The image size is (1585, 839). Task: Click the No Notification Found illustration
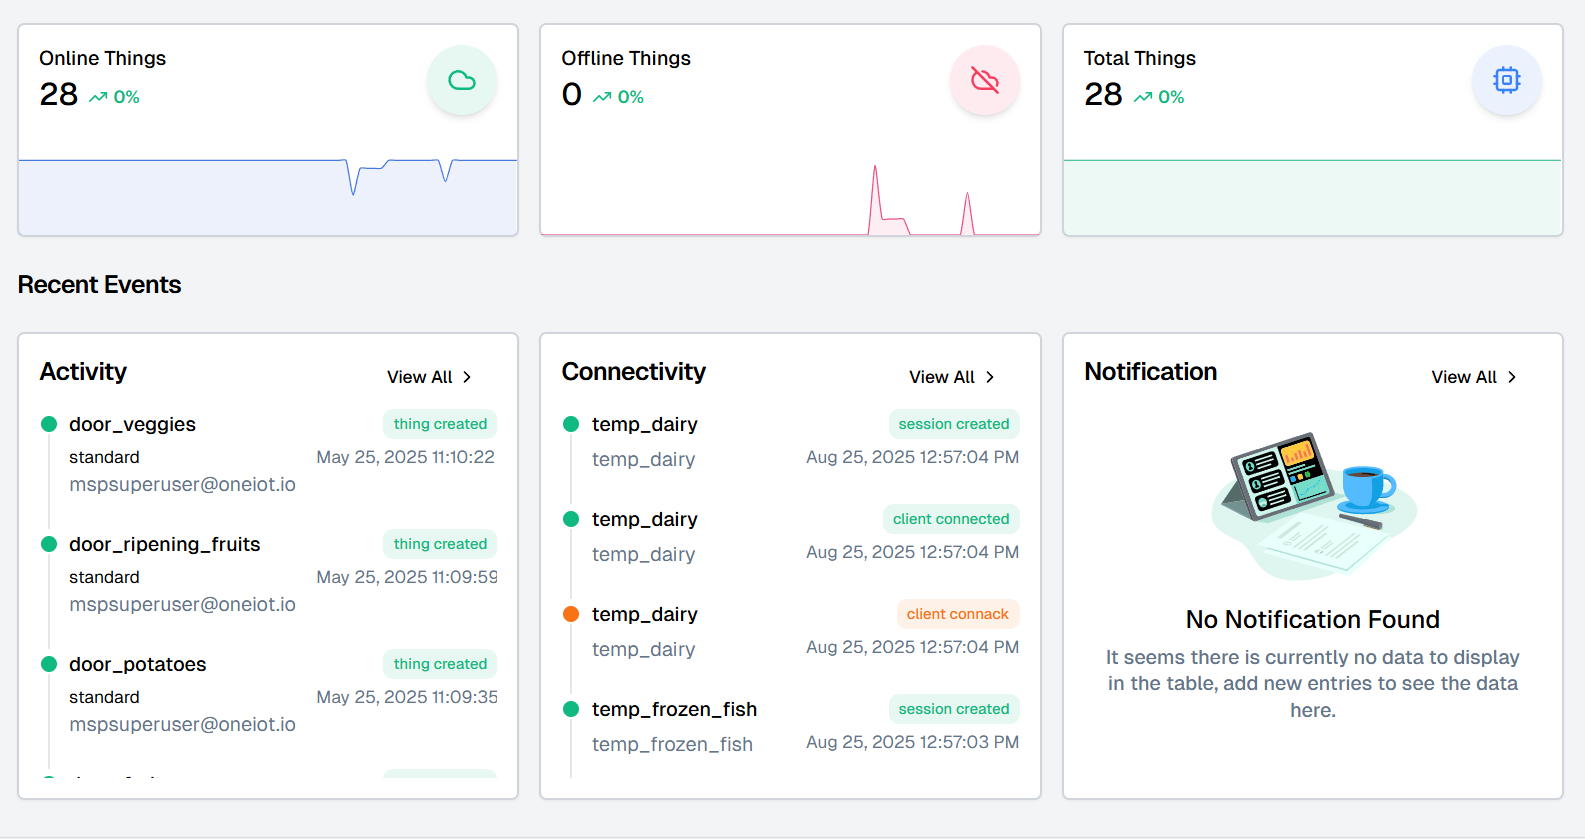point(1313,505)
